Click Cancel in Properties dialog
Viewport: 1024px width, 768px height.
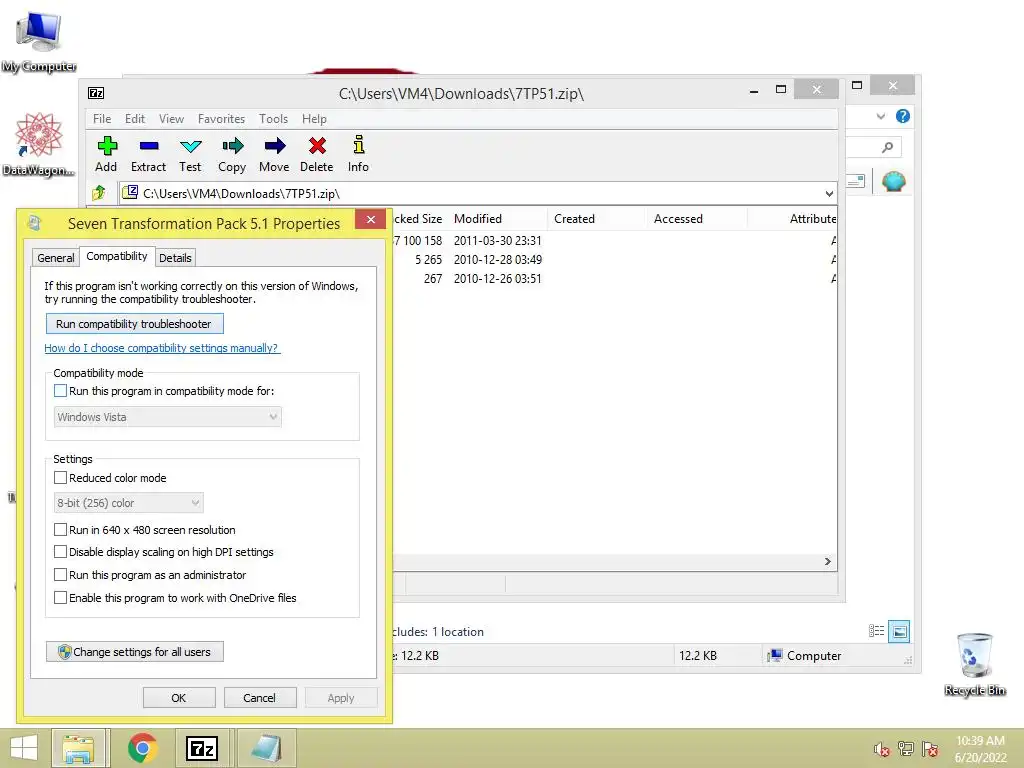click(259, 697)
